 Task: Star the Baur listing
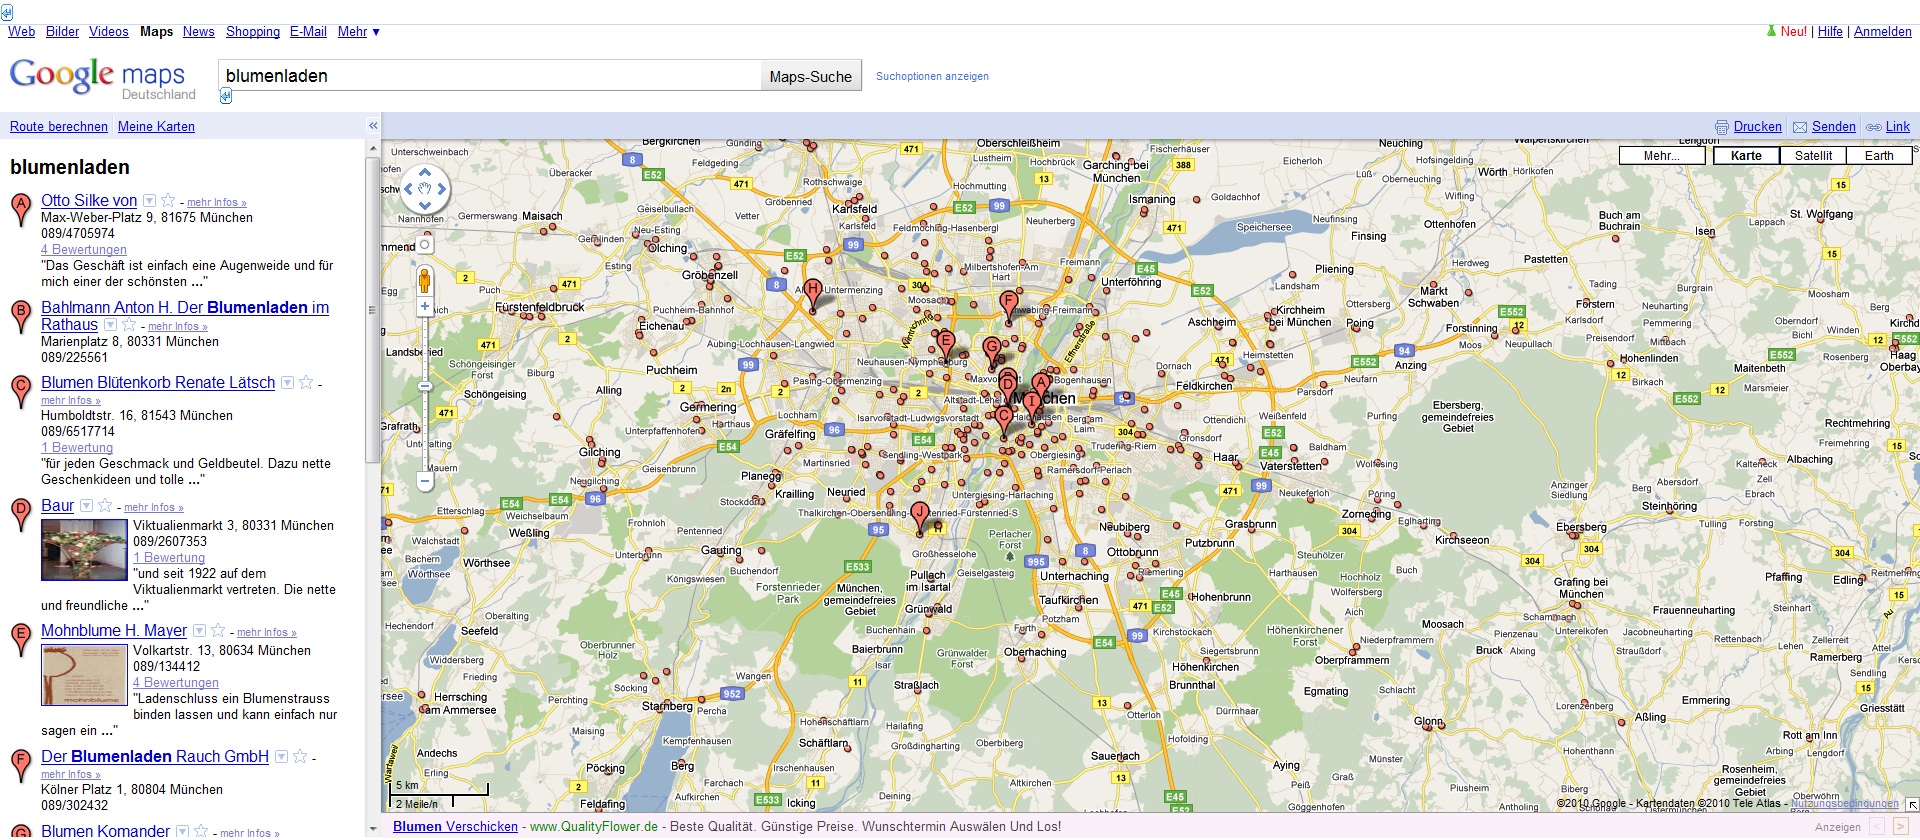click(105, 506)
